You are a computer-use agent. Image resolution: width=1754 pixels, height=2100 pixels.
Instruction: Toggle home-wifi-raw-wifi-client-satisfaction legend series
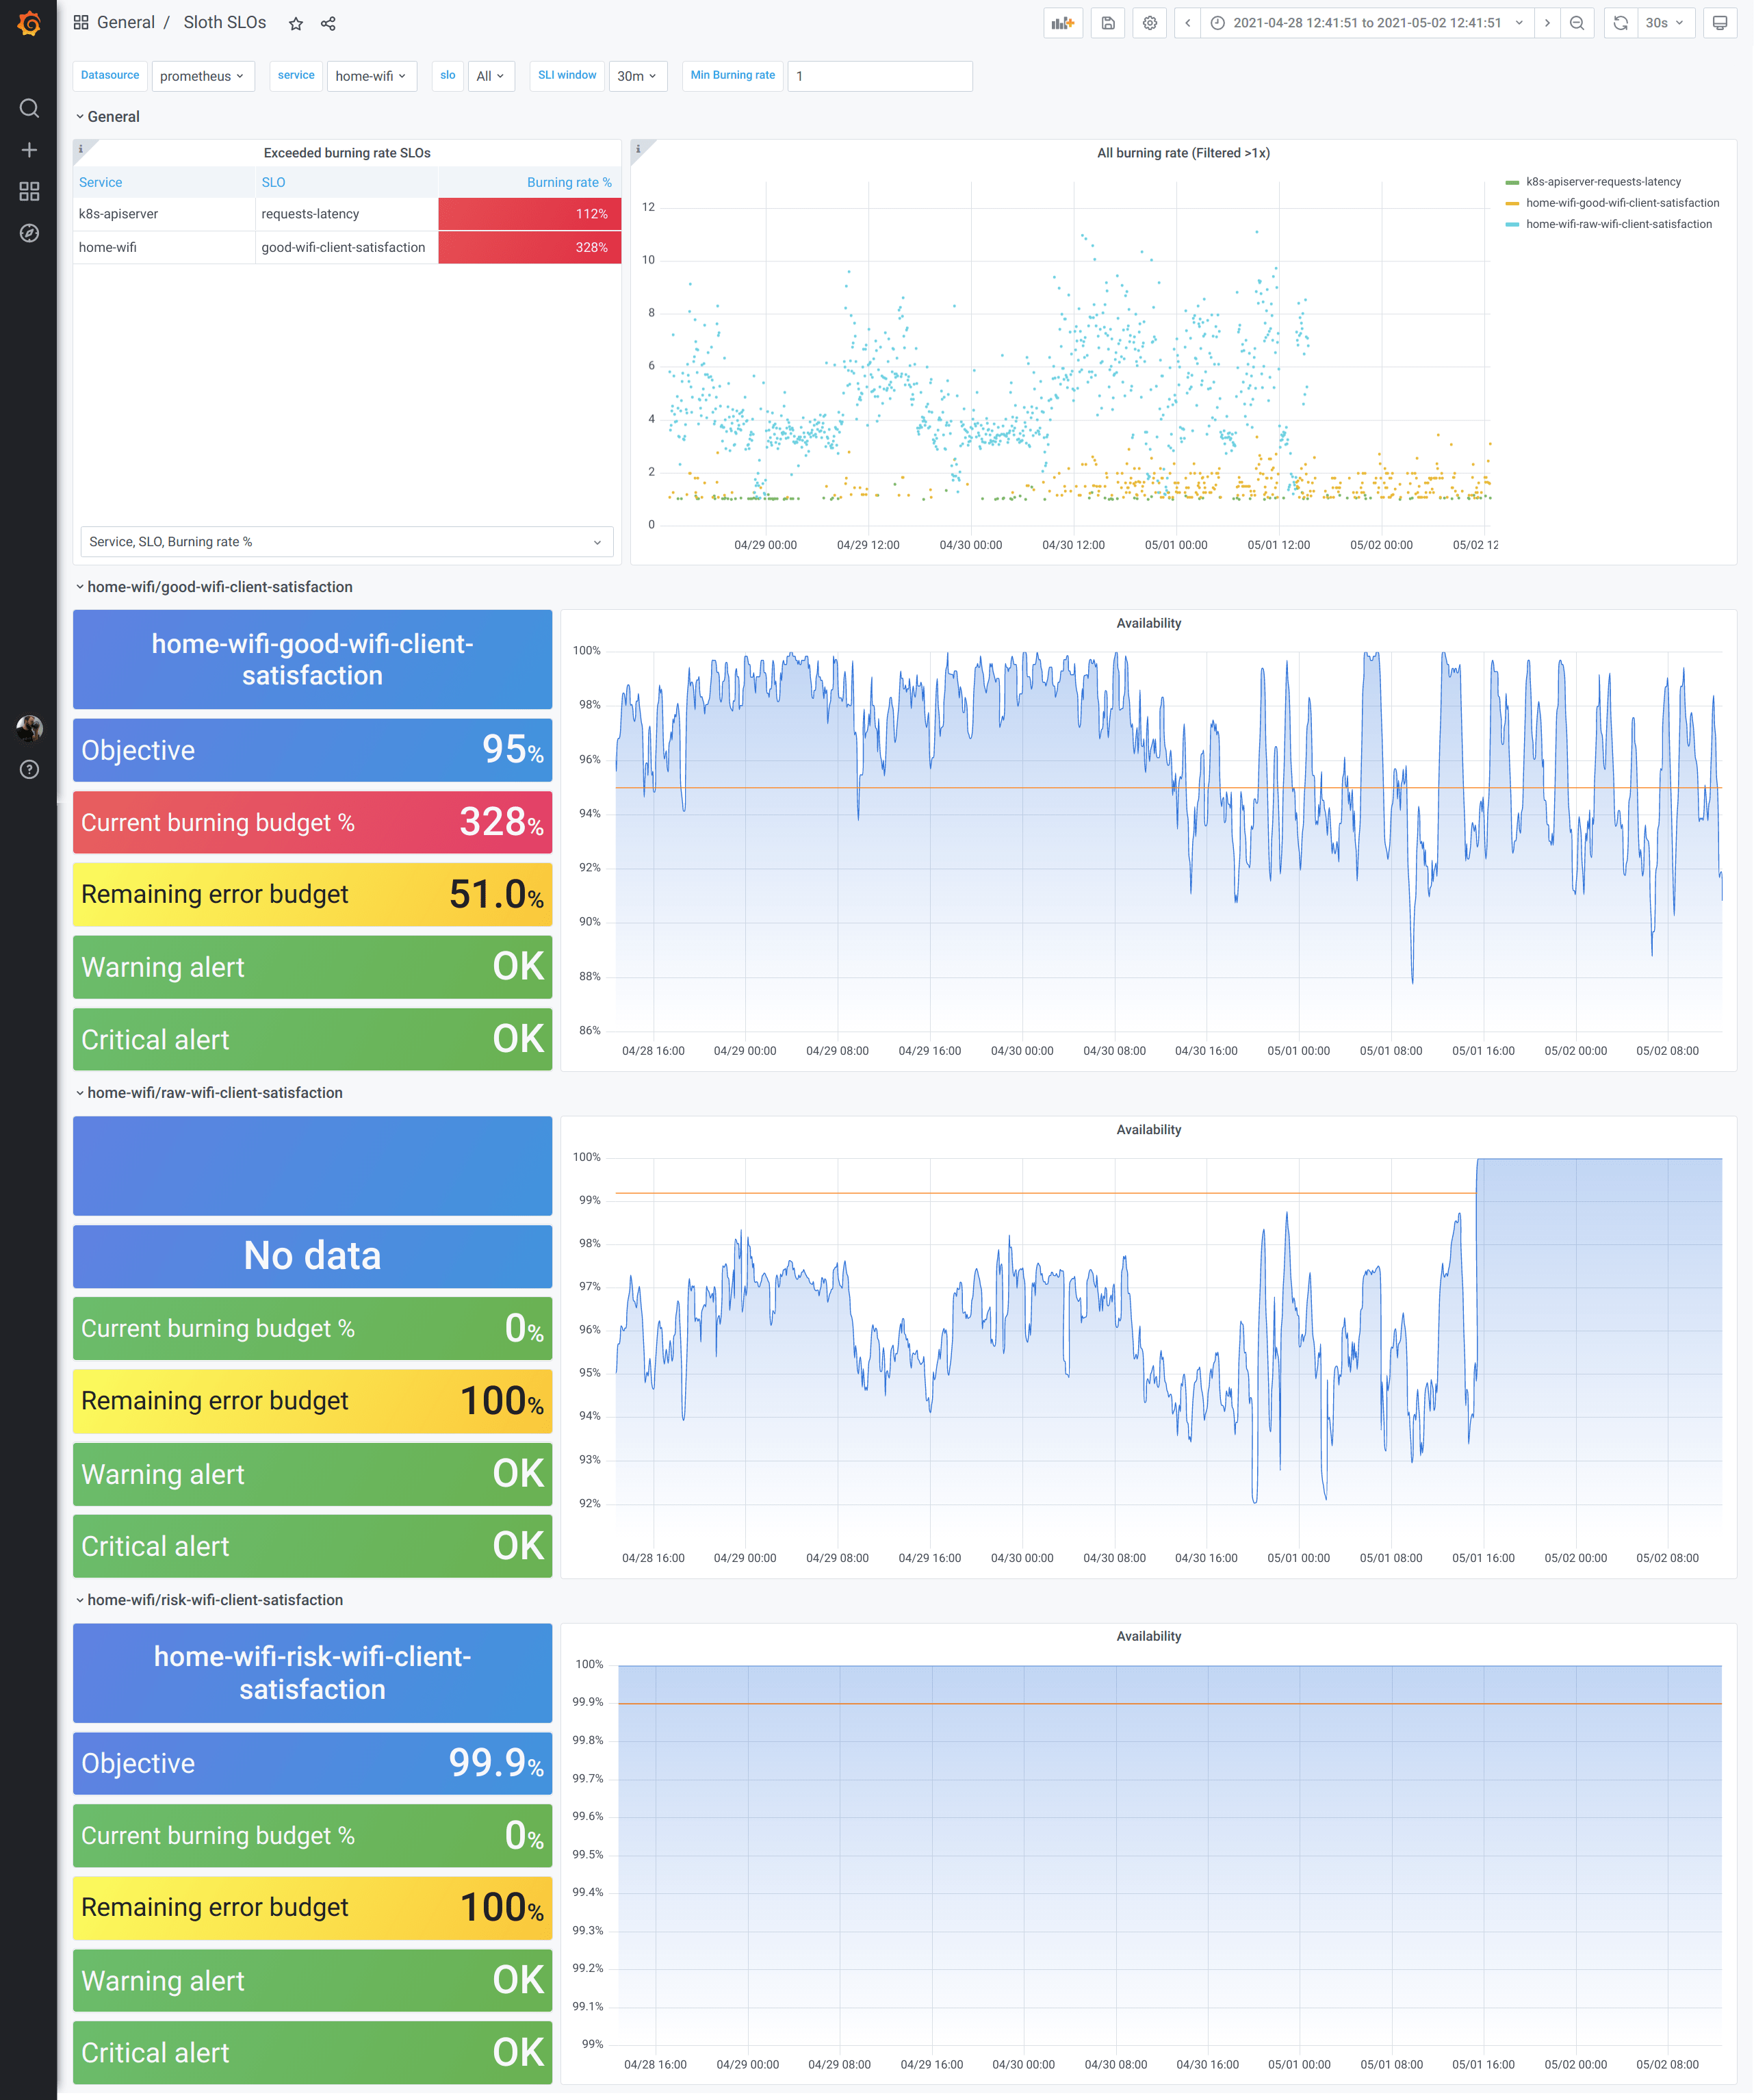[1618, 224]
